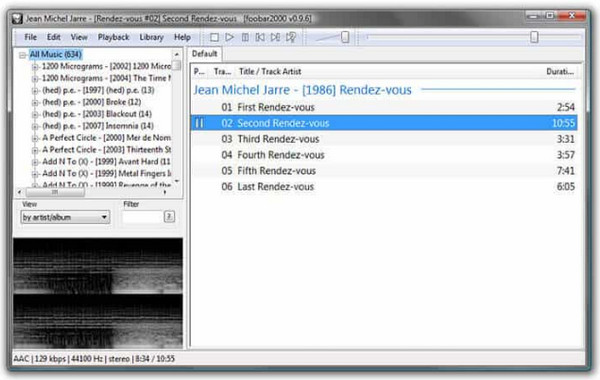Click the Pause button in toolbar

[245, 37]
